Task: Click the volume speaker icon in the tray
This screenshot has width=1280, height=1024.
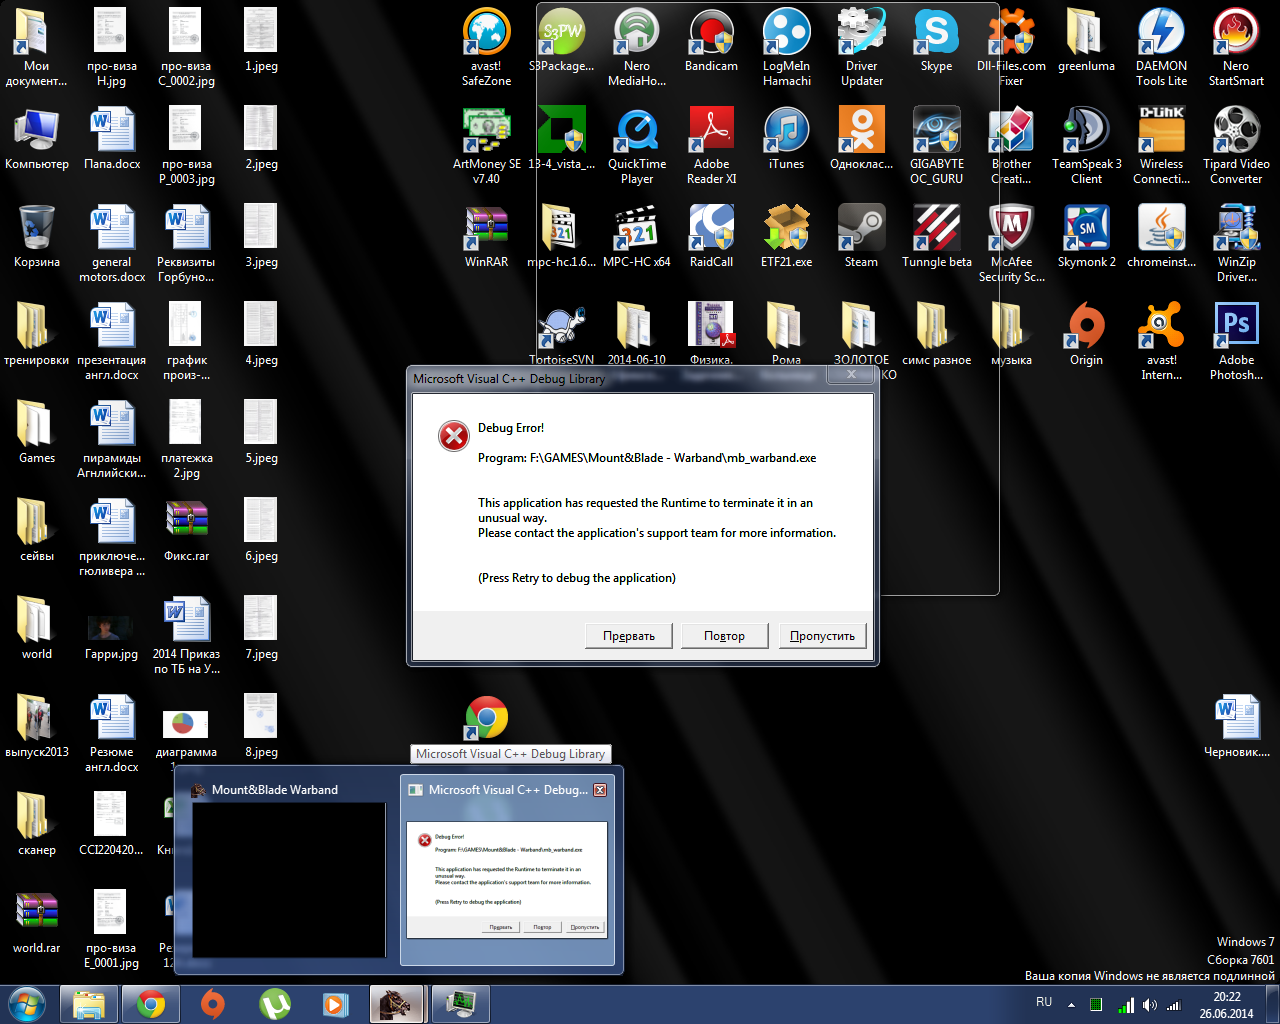Action: (x=1149, y=1005)
